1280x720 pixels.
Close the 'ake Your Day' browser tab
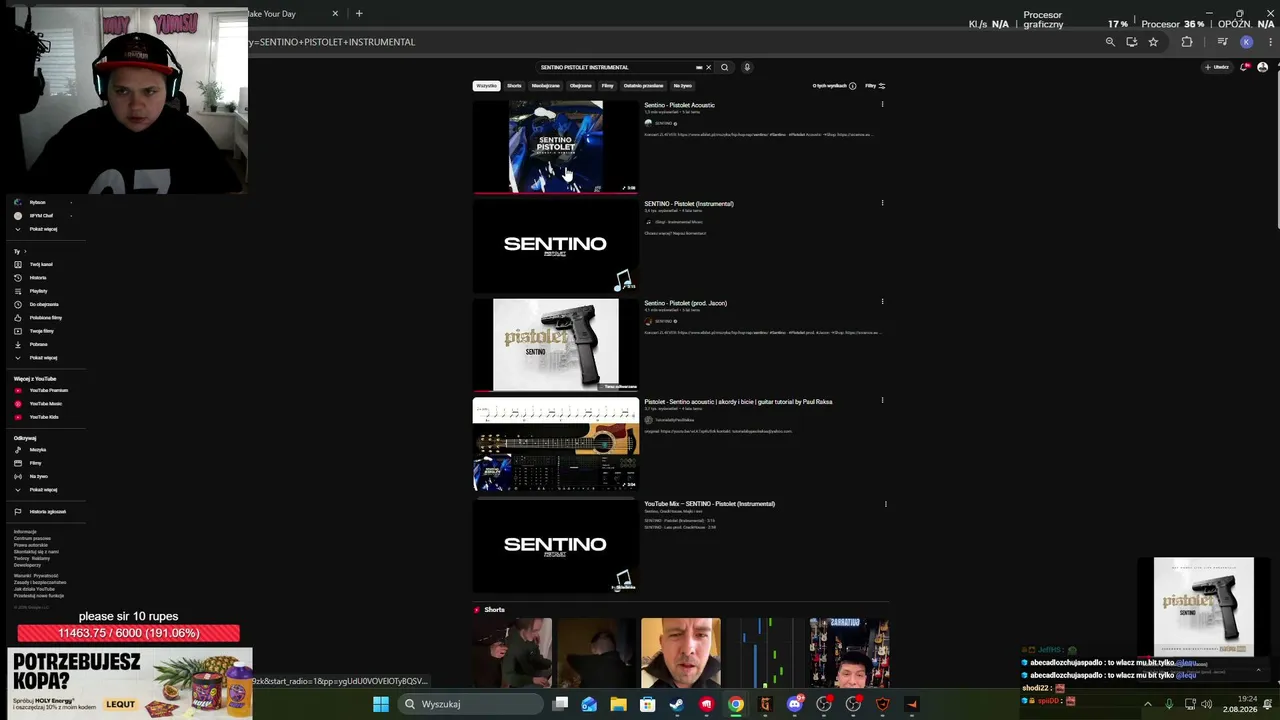(x=335, y=14)
